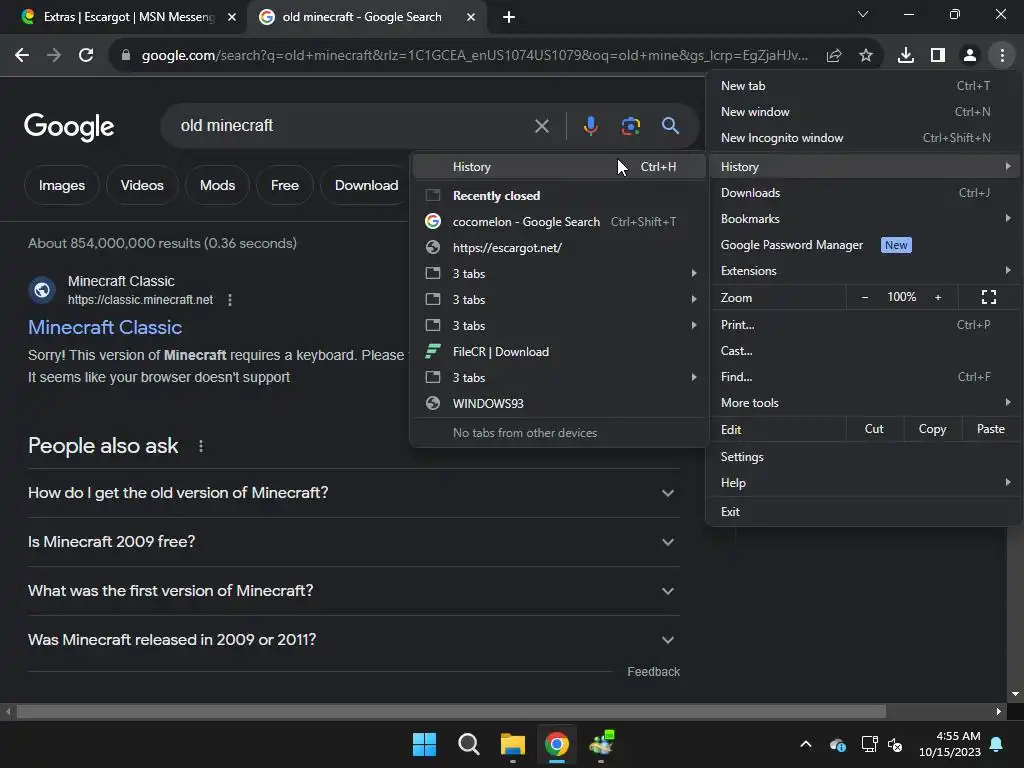Open People also ask options dots
1024x768 pixels.
(x=201, y=446)
